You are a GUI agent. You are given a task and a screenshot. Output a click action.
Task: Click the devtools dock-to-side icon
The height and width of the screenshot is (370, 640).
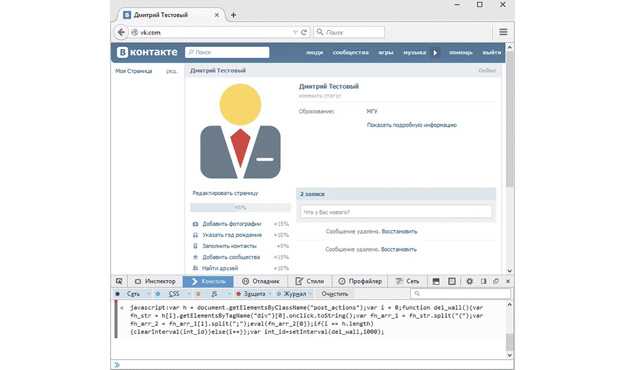click(x=484, y=281)
